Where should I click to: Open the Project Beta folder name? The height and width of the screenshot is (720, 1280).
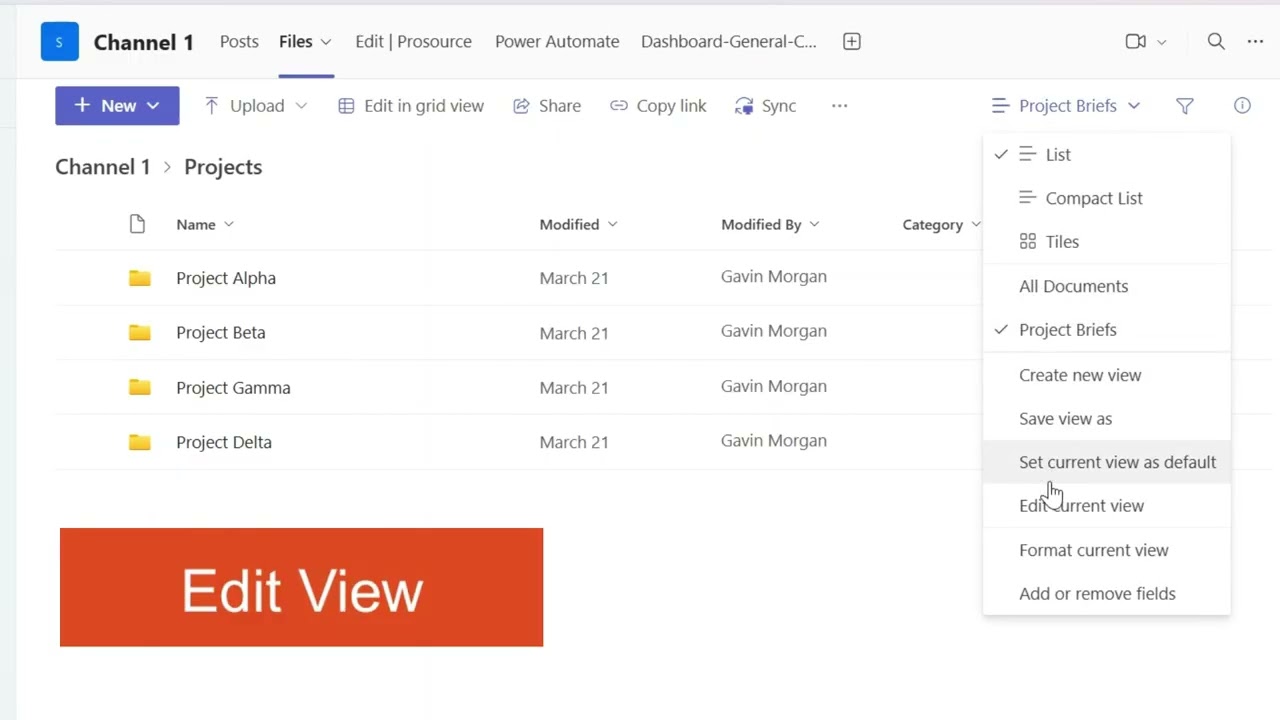(221, 332)
